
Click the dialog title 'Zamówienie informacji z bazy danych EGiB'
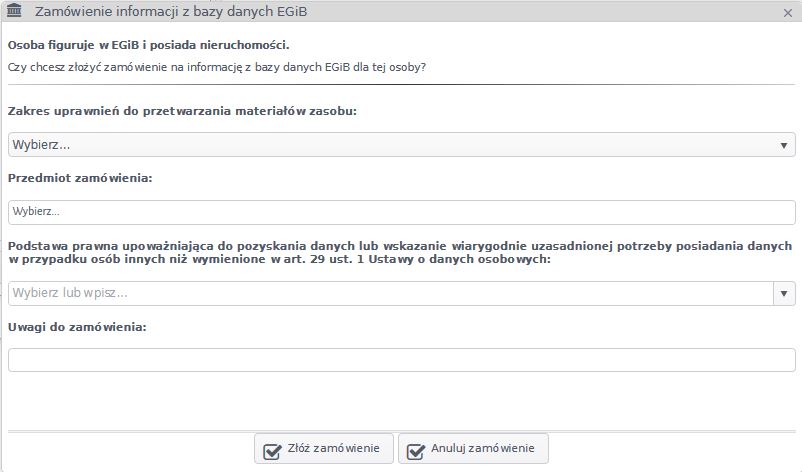click(171, 12)
